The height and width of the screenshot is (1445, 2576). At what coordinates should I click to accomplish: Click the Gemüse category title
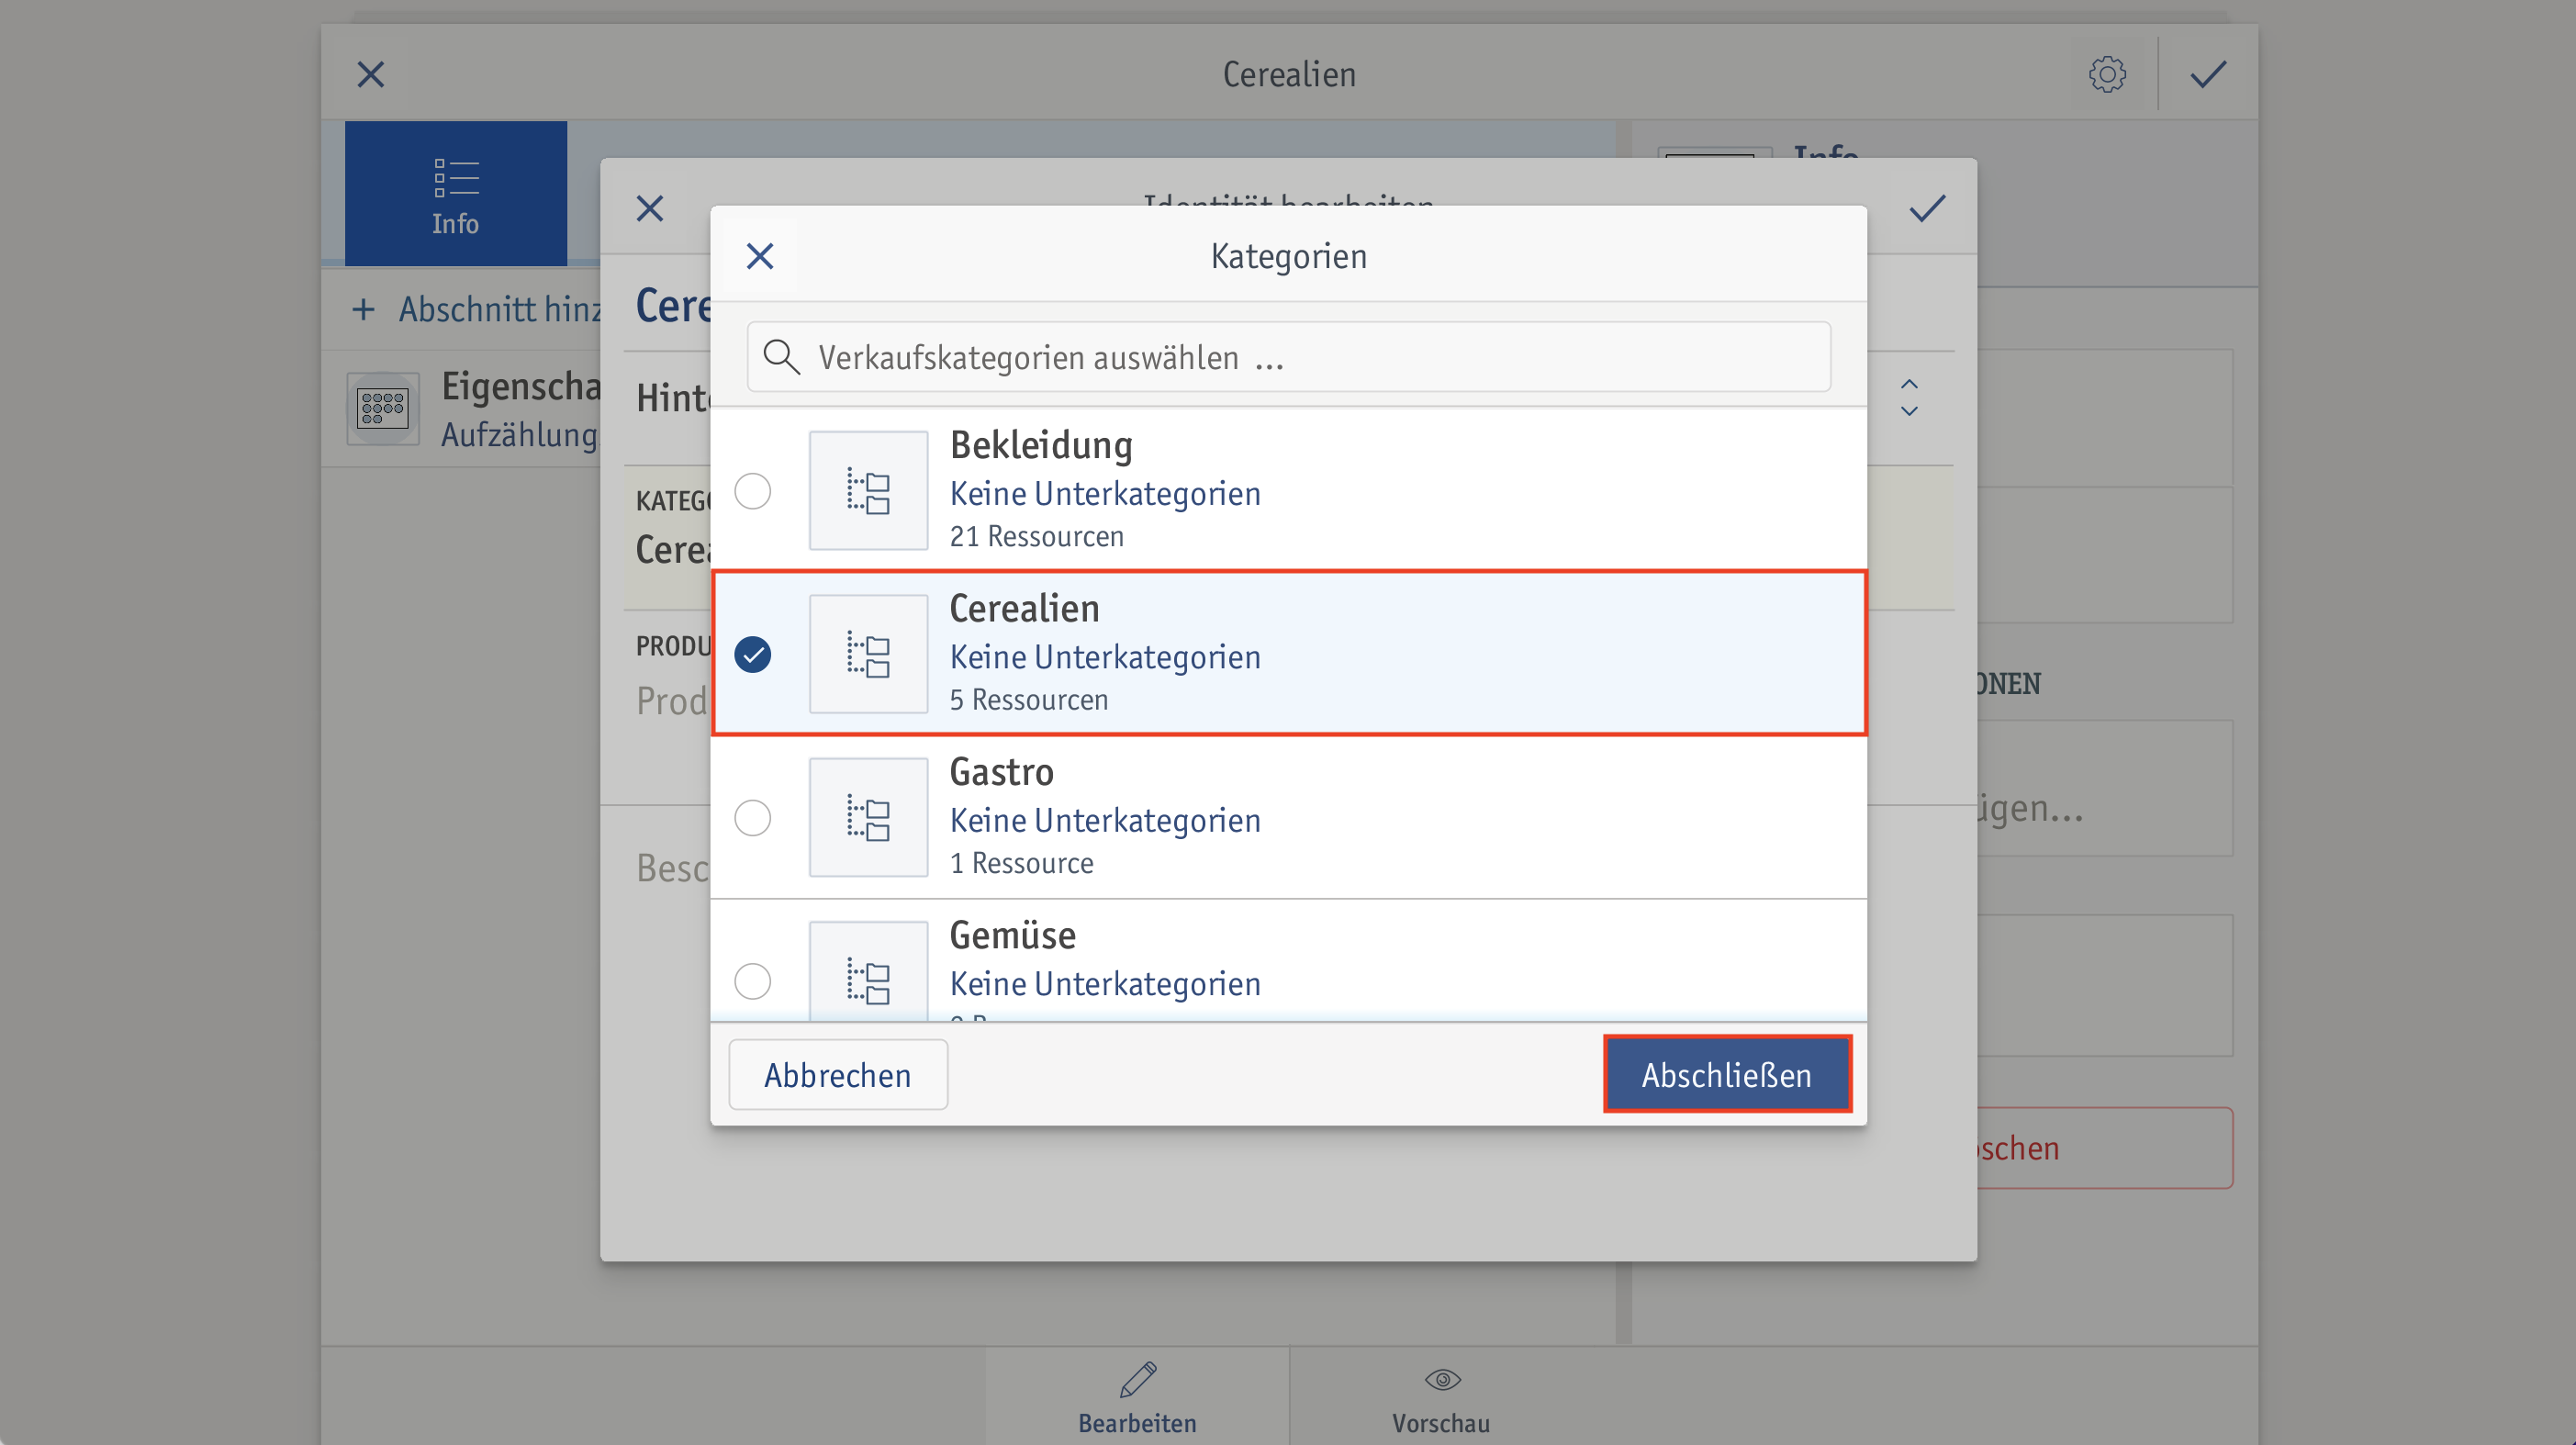pyautogui.click(x=1012, y=936)
